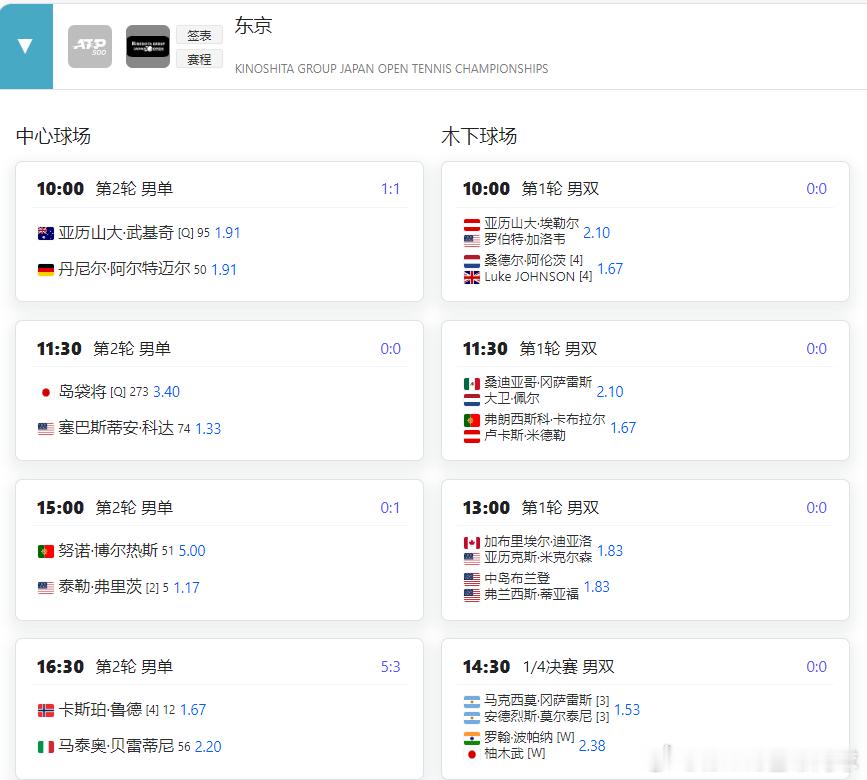Open the 赛程 schedule button
Screen dimensions: 867x780
pos(199,59)
